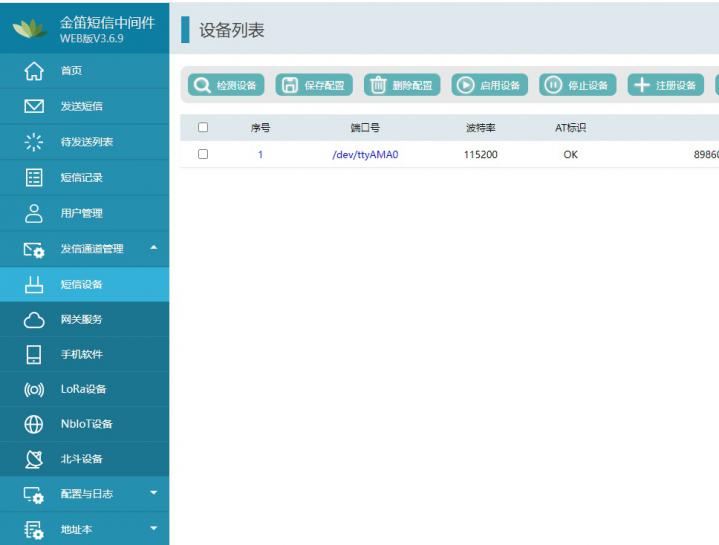Image resolution: width=719 pixels, height=545 pixels.
Task: Click the 序号 column header
Action: click(260, 128)
